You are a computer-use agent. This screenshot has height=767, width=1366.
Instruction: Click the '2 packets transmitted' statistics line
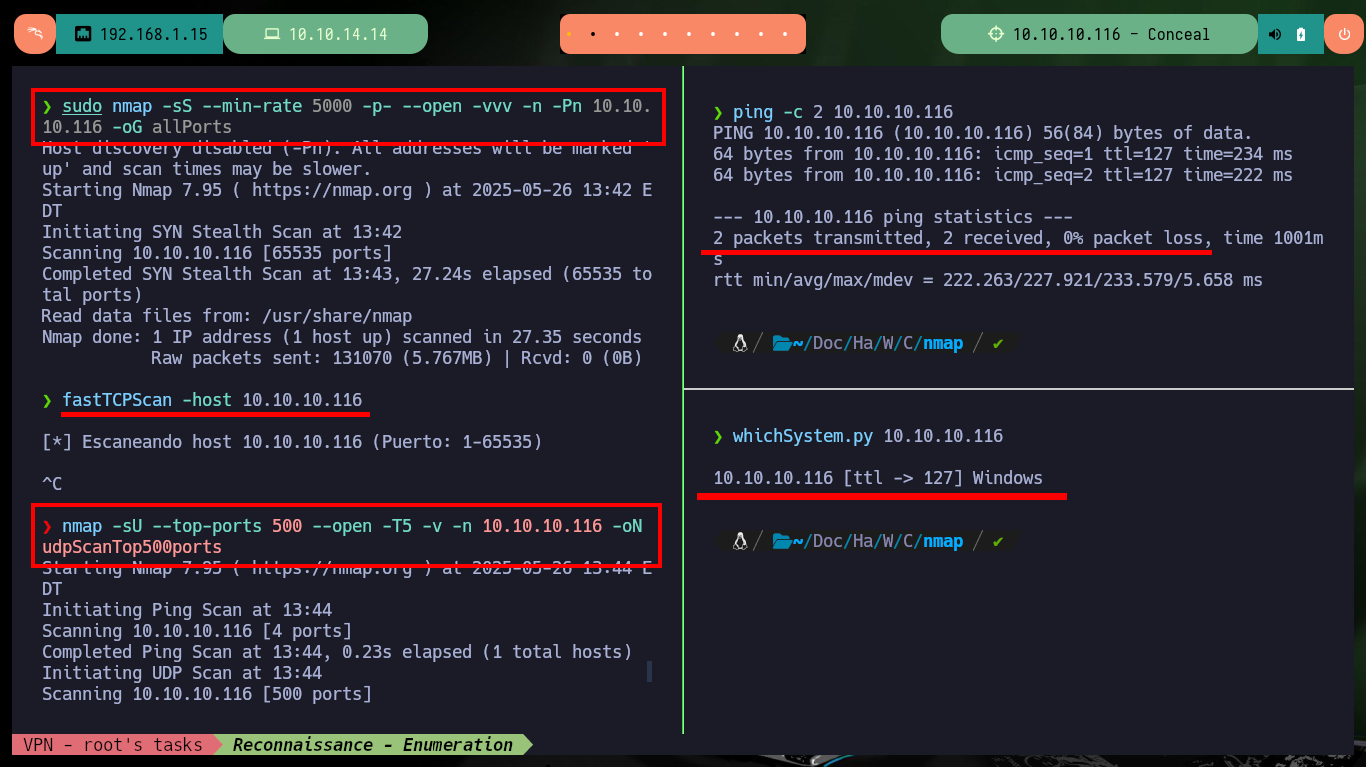click(x=1018, y=248)
